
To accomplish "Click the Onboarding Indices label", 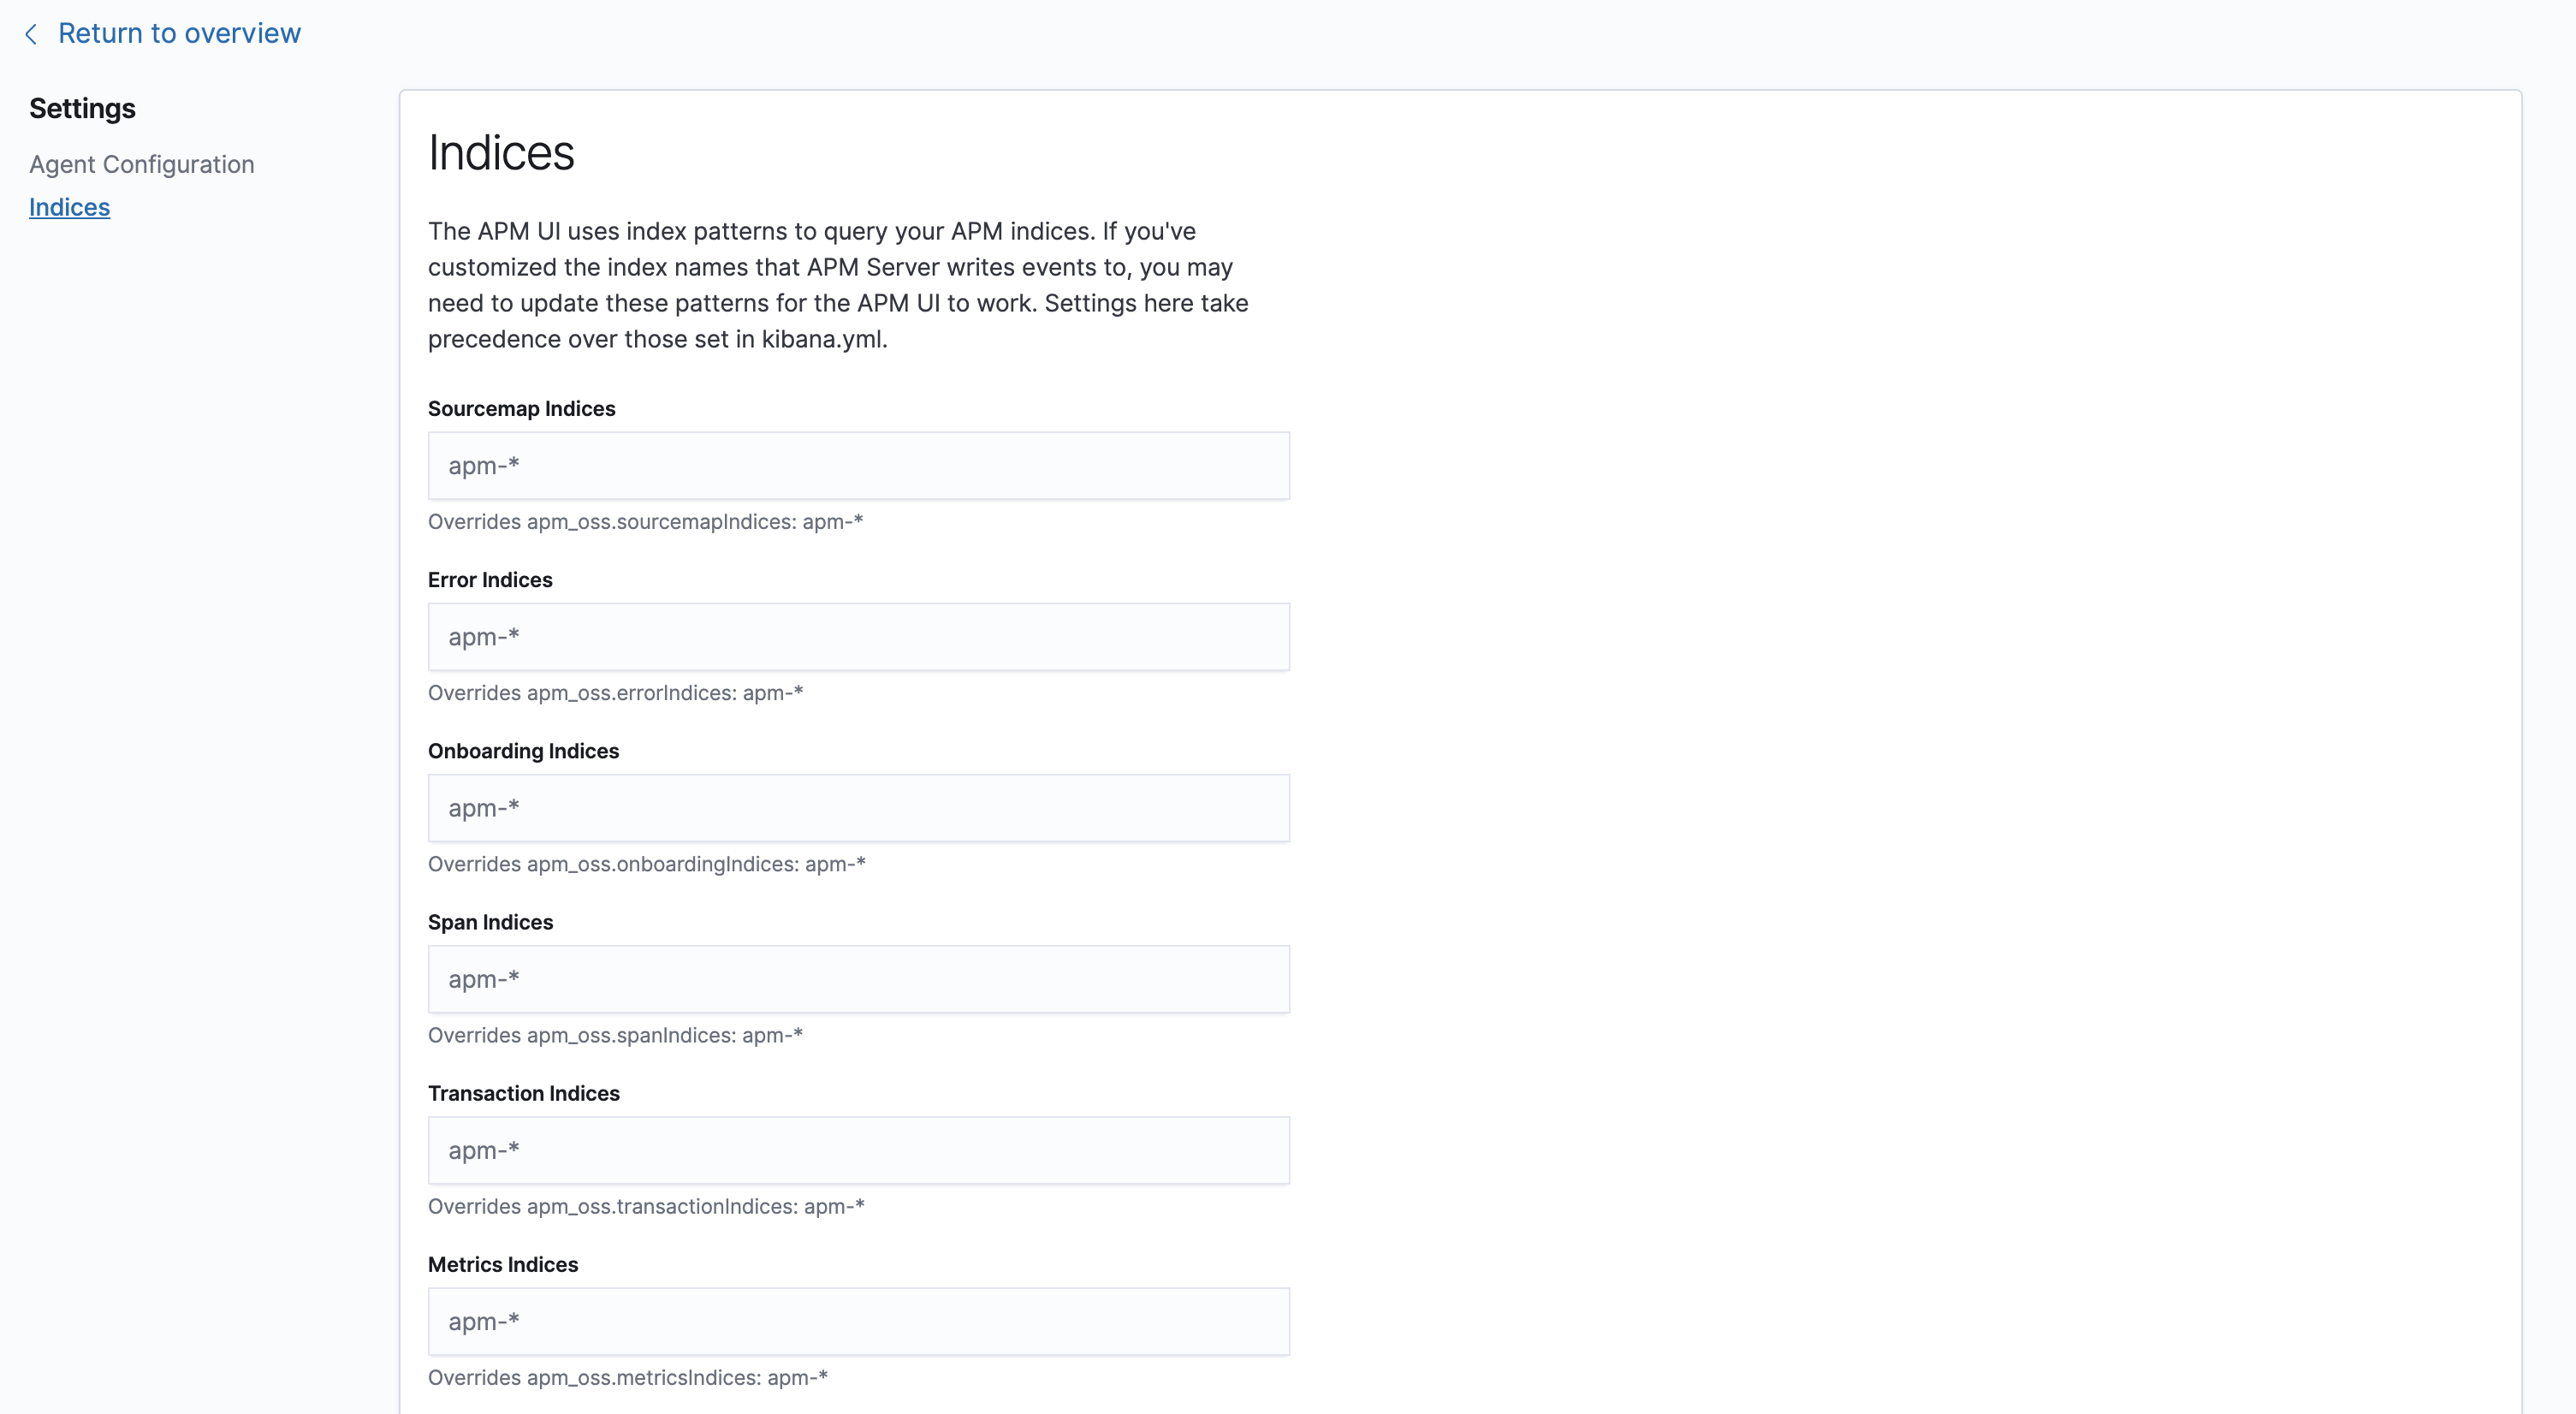I will [523, 750].
